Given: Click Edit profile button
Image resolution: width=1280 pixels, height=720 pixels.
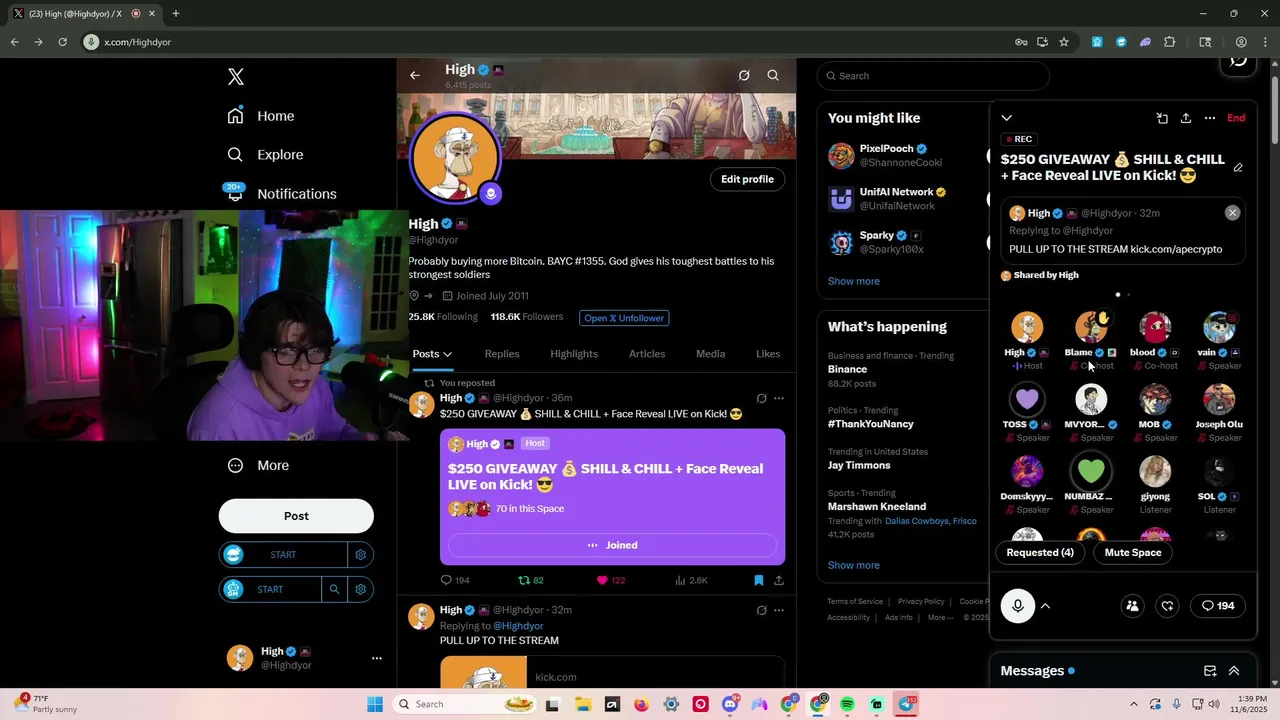Looking at the screenshot, I should [x=747, y=179].
